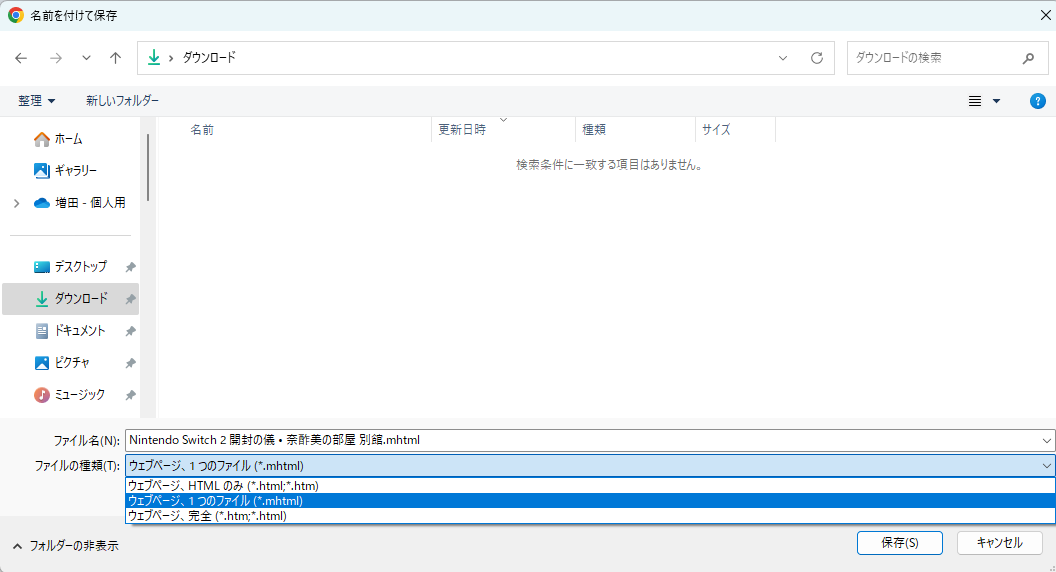Expand the 増田 - 個人用 tree node
This screenshot has width=1056, height=572.
[16, 203]
